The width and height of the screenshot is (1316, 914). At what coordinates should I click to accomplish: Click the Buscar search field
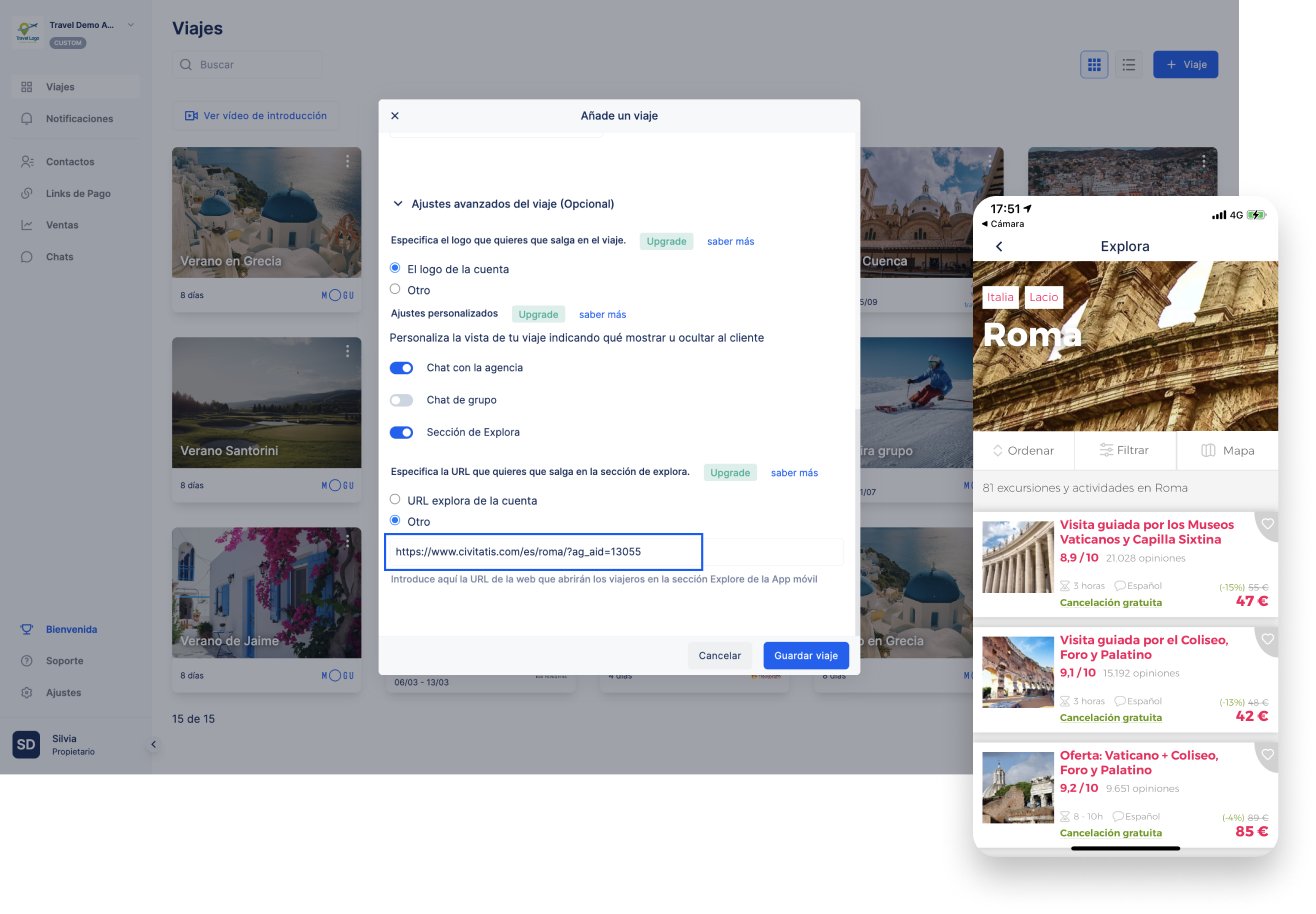(x=248, y=65)
